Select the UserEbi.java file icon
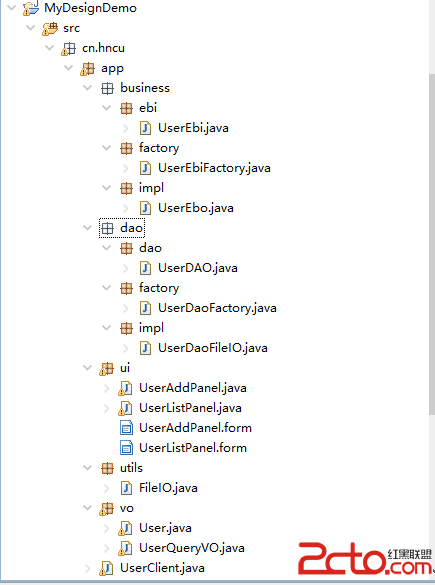This screenshot has height=585, width=435. click(145, 128)
